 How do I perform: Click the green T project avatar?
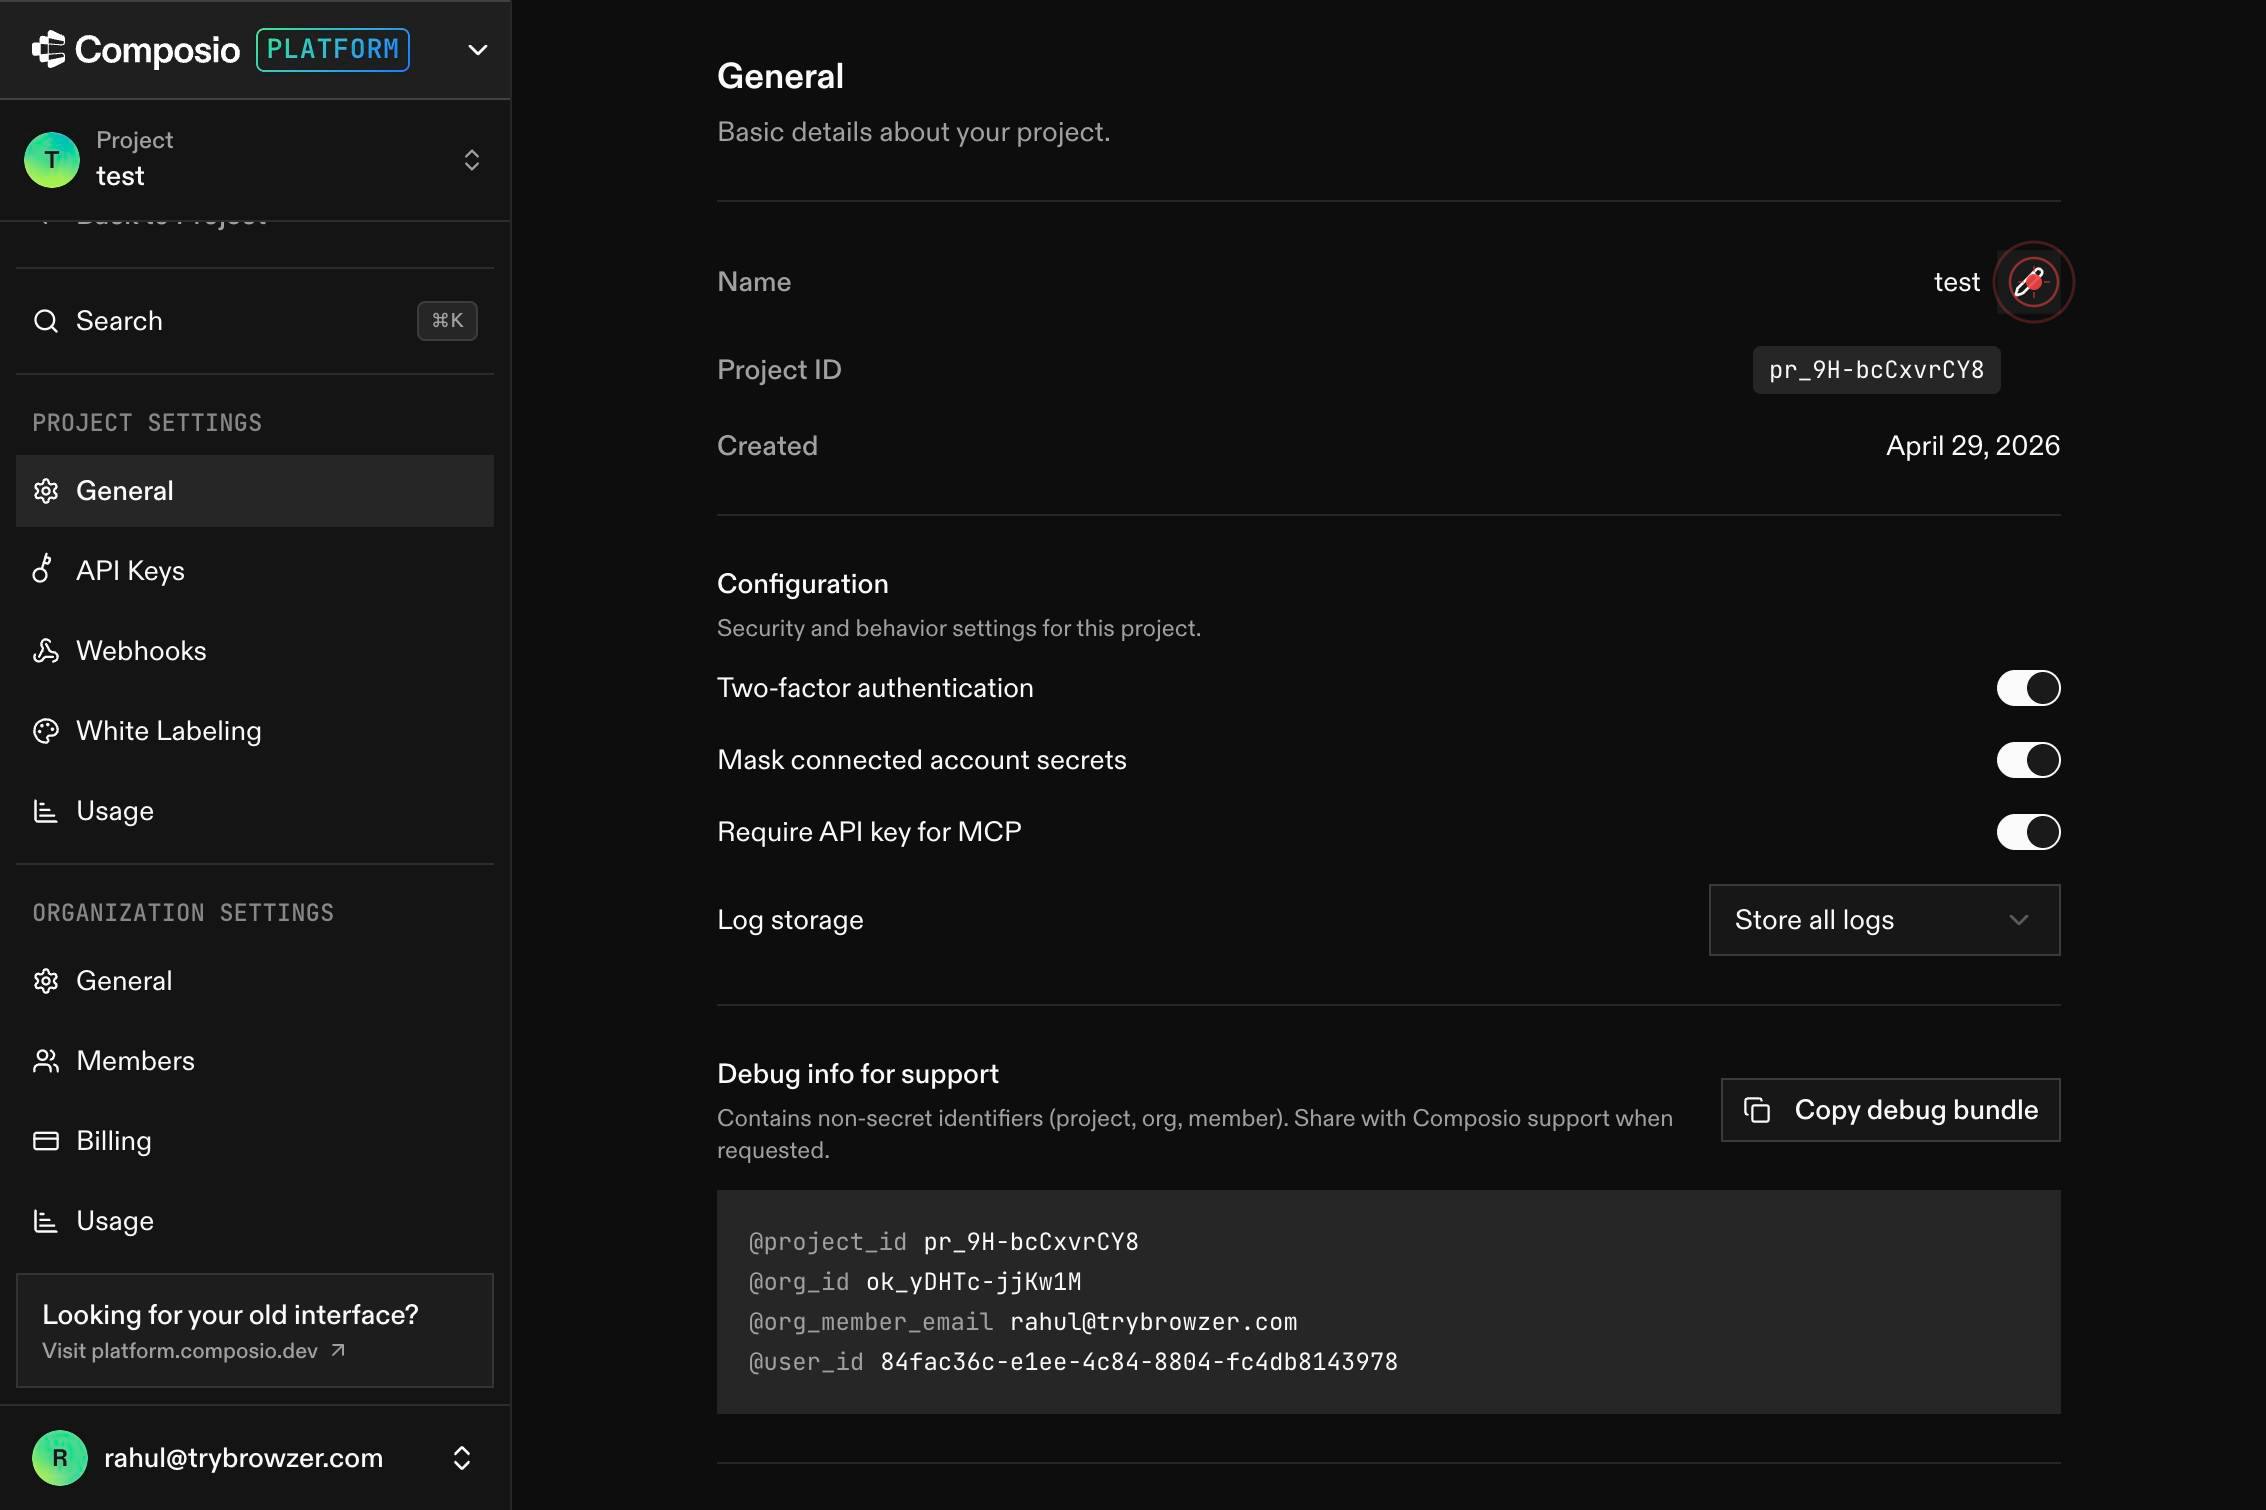(x=52, y=160)
